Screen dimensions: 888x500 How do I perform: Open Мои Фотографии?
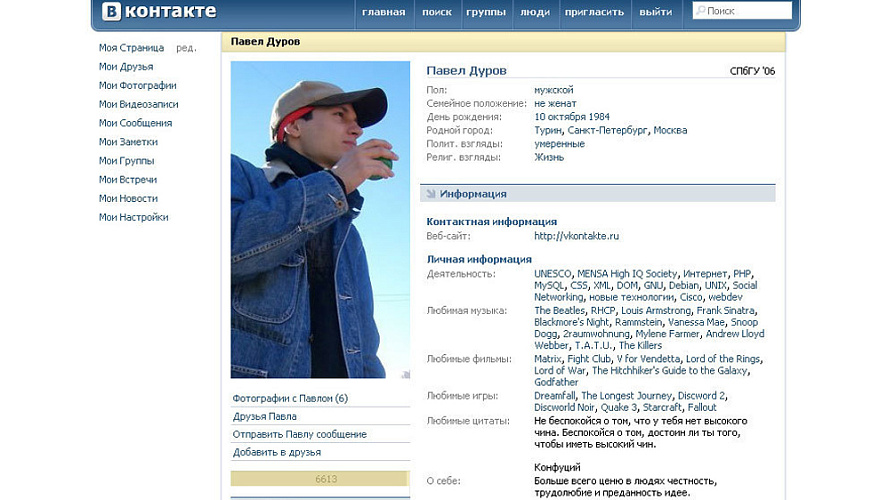[x=138, y=86]
